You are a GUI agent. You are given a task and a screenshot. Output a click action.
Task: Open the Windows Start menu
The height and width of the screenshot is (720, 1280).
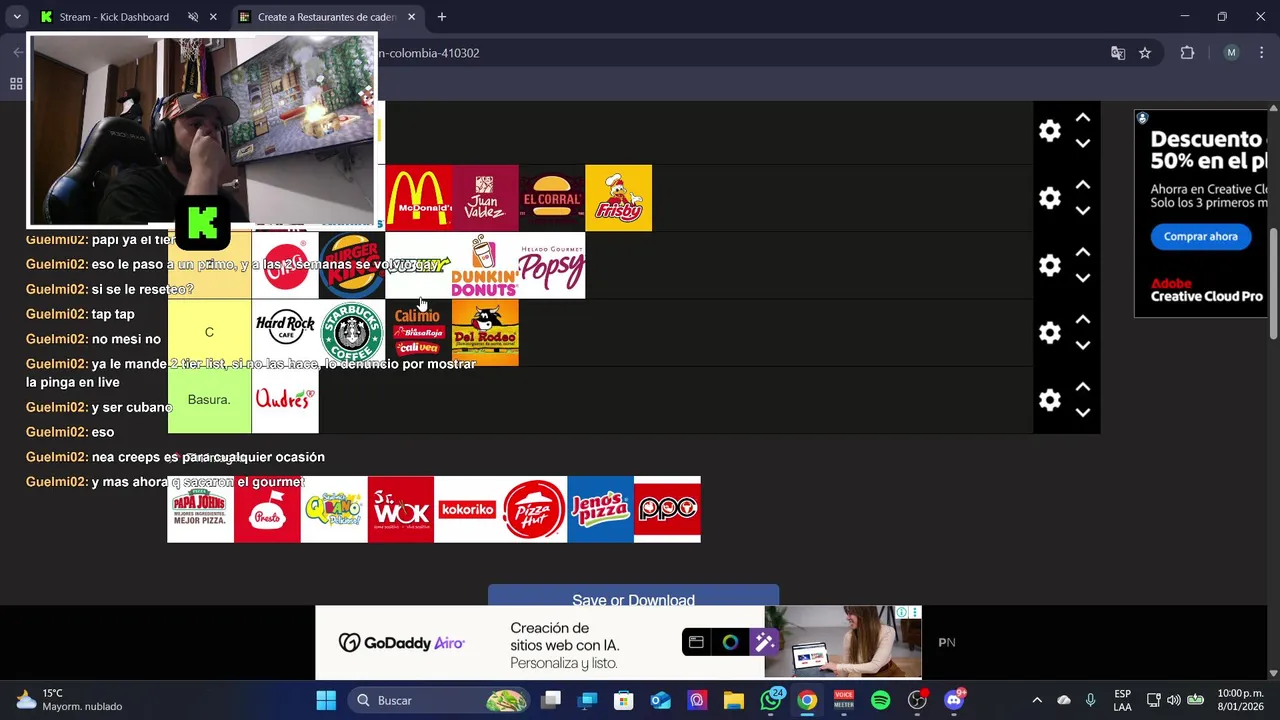click(x=326, y=700)
